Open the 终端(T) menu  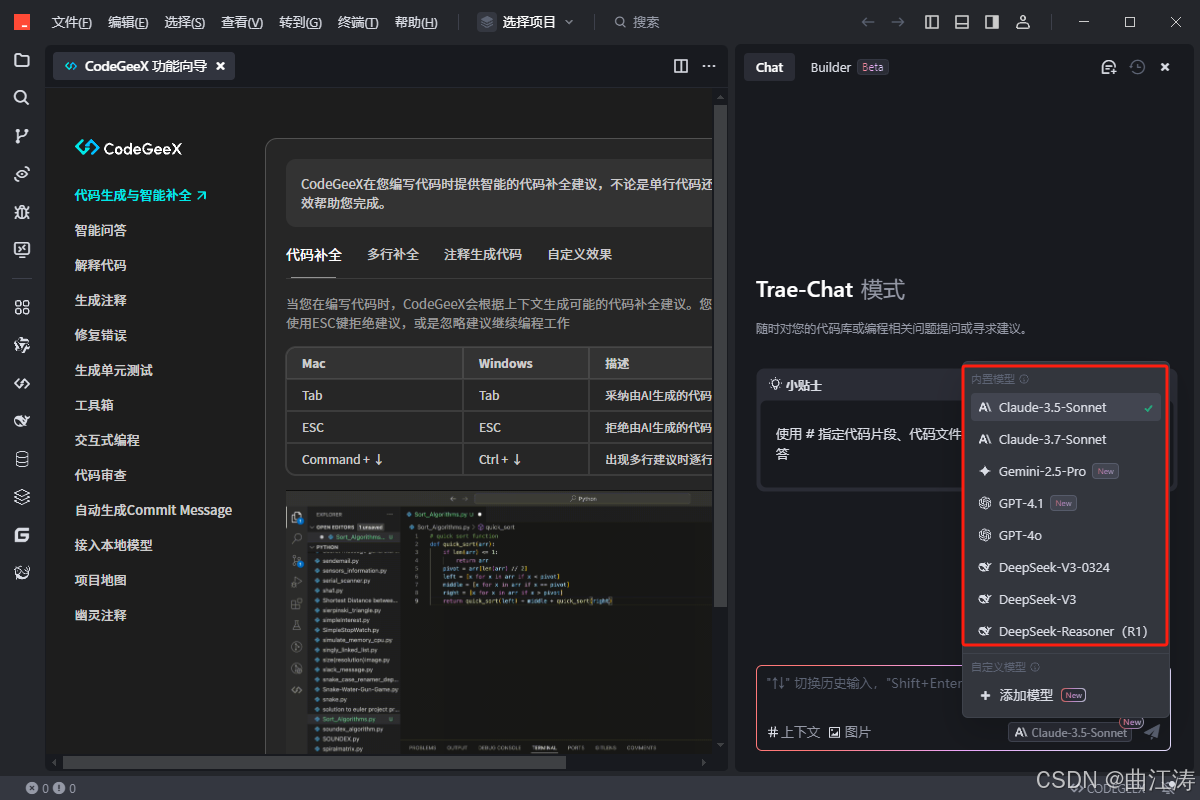(358, 22)
